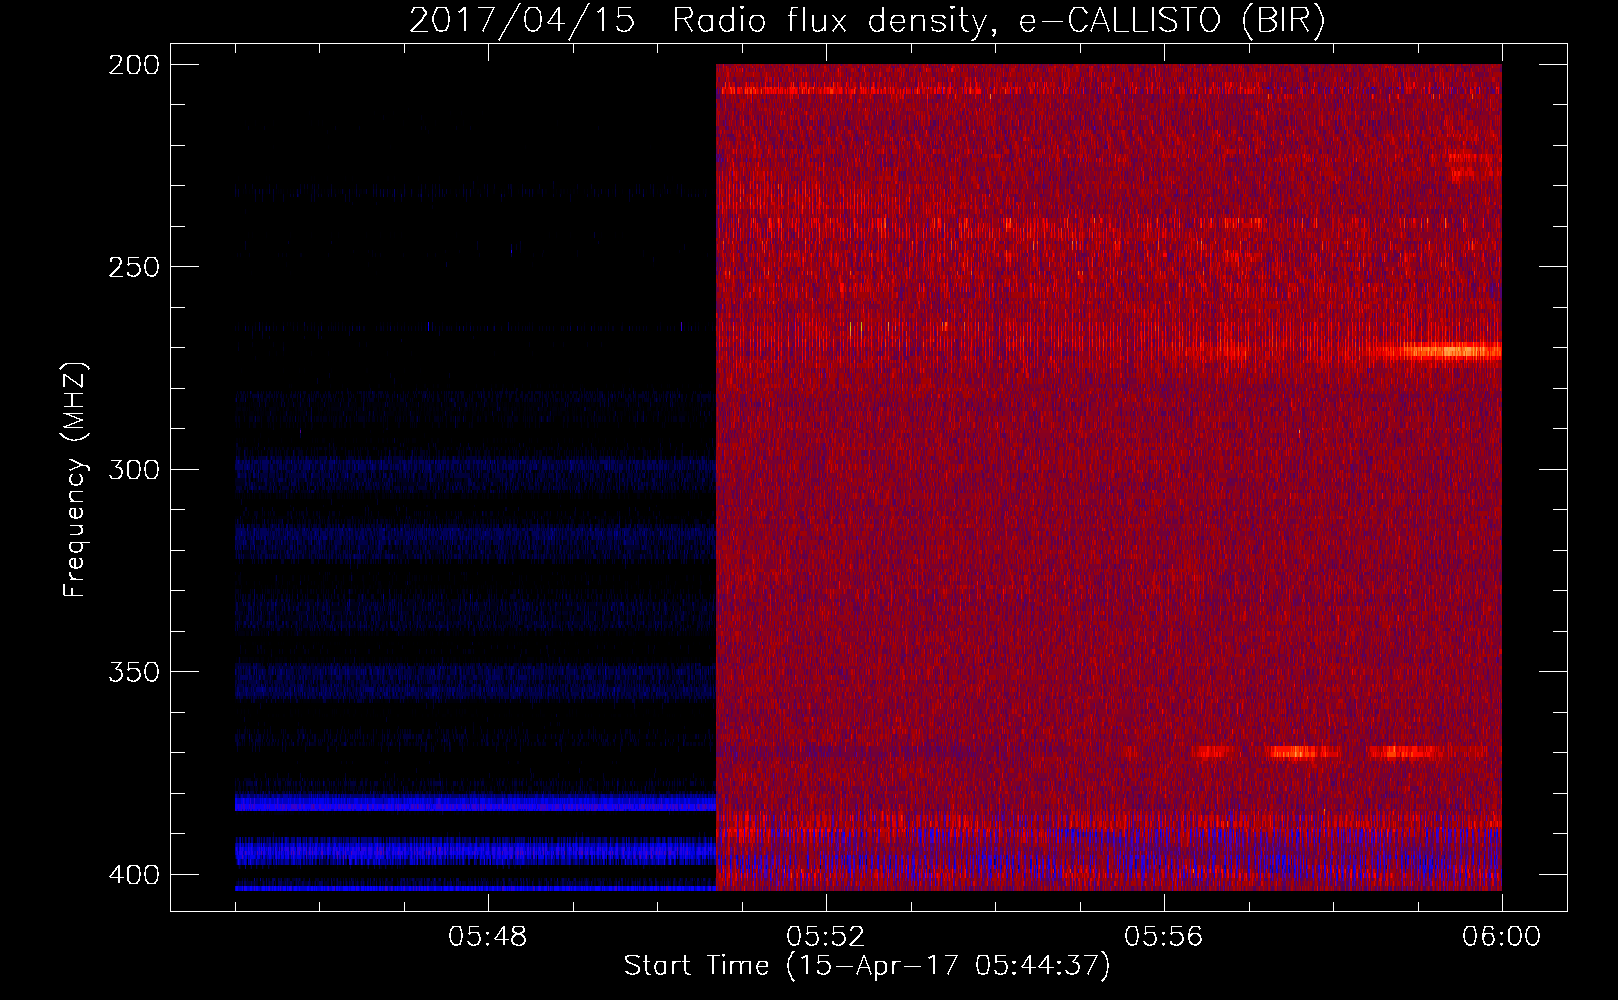Click the 05:48 time tick label

click(x=488, y=937)
